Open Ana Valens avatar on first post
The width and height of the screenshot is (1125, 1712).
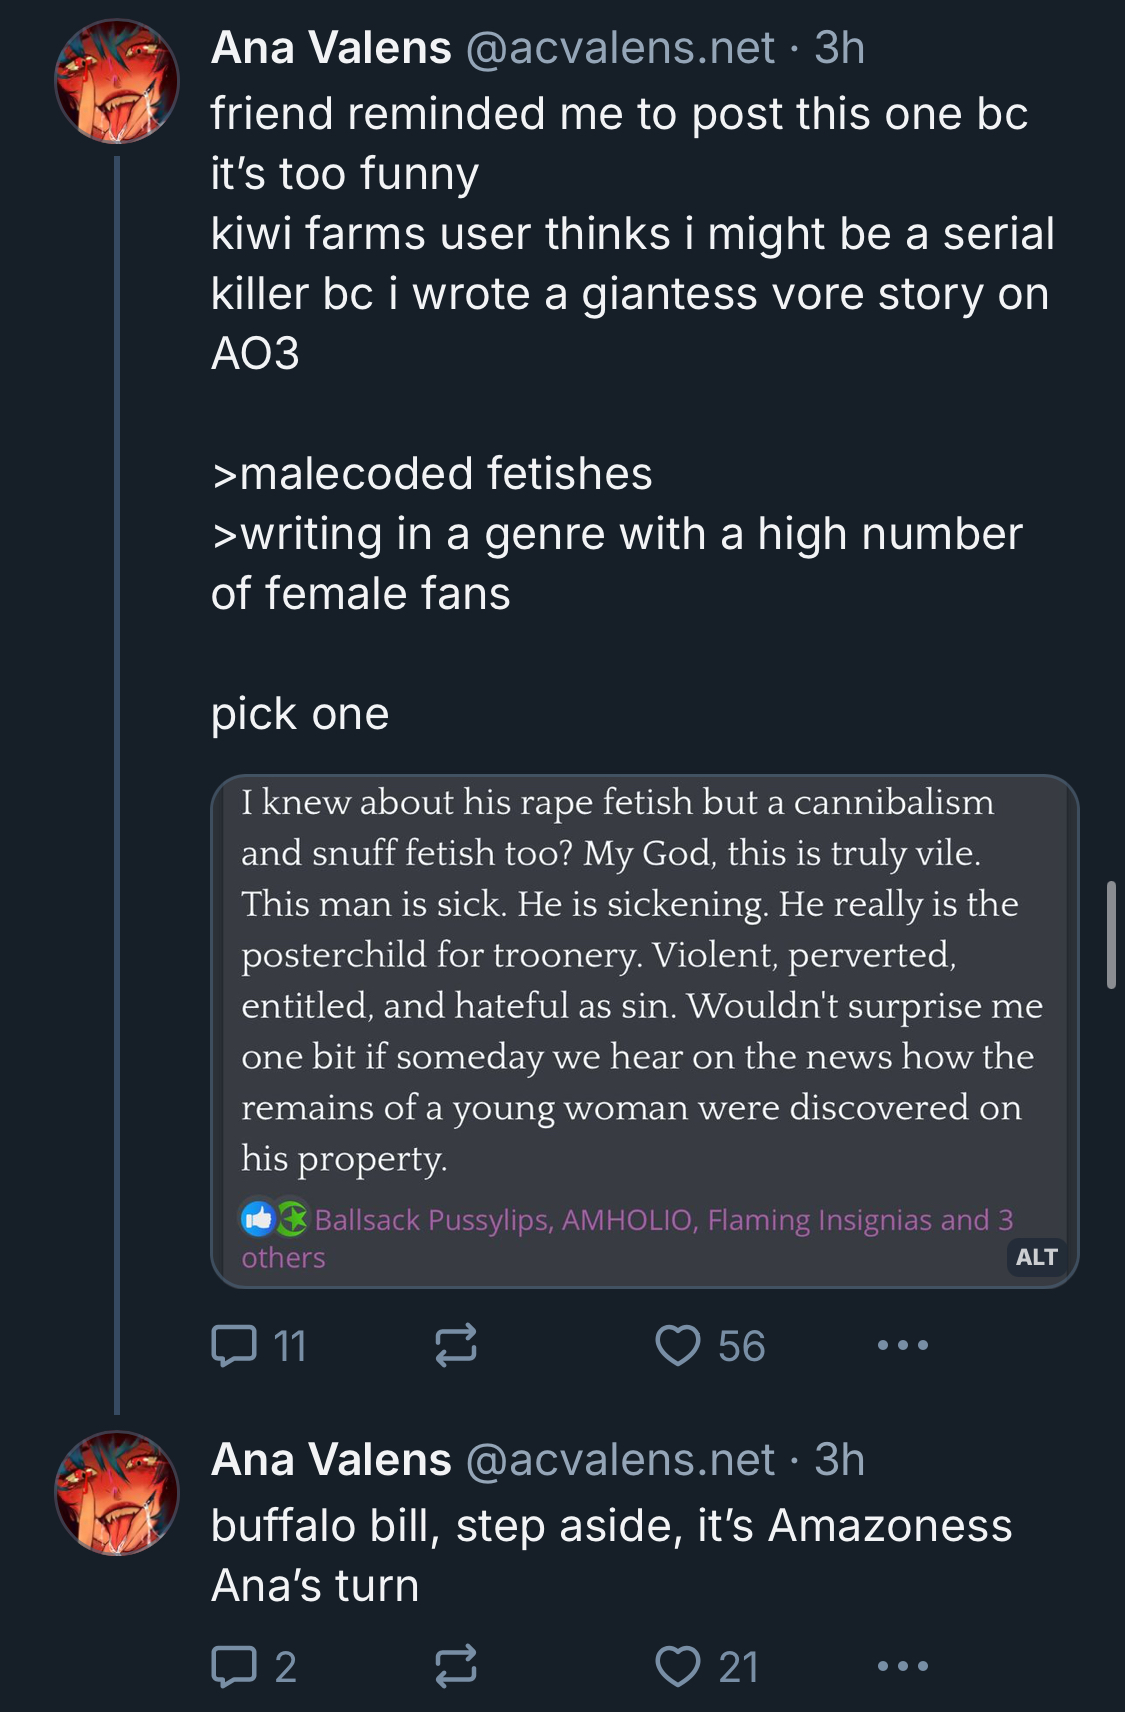(x=117, y=81)
